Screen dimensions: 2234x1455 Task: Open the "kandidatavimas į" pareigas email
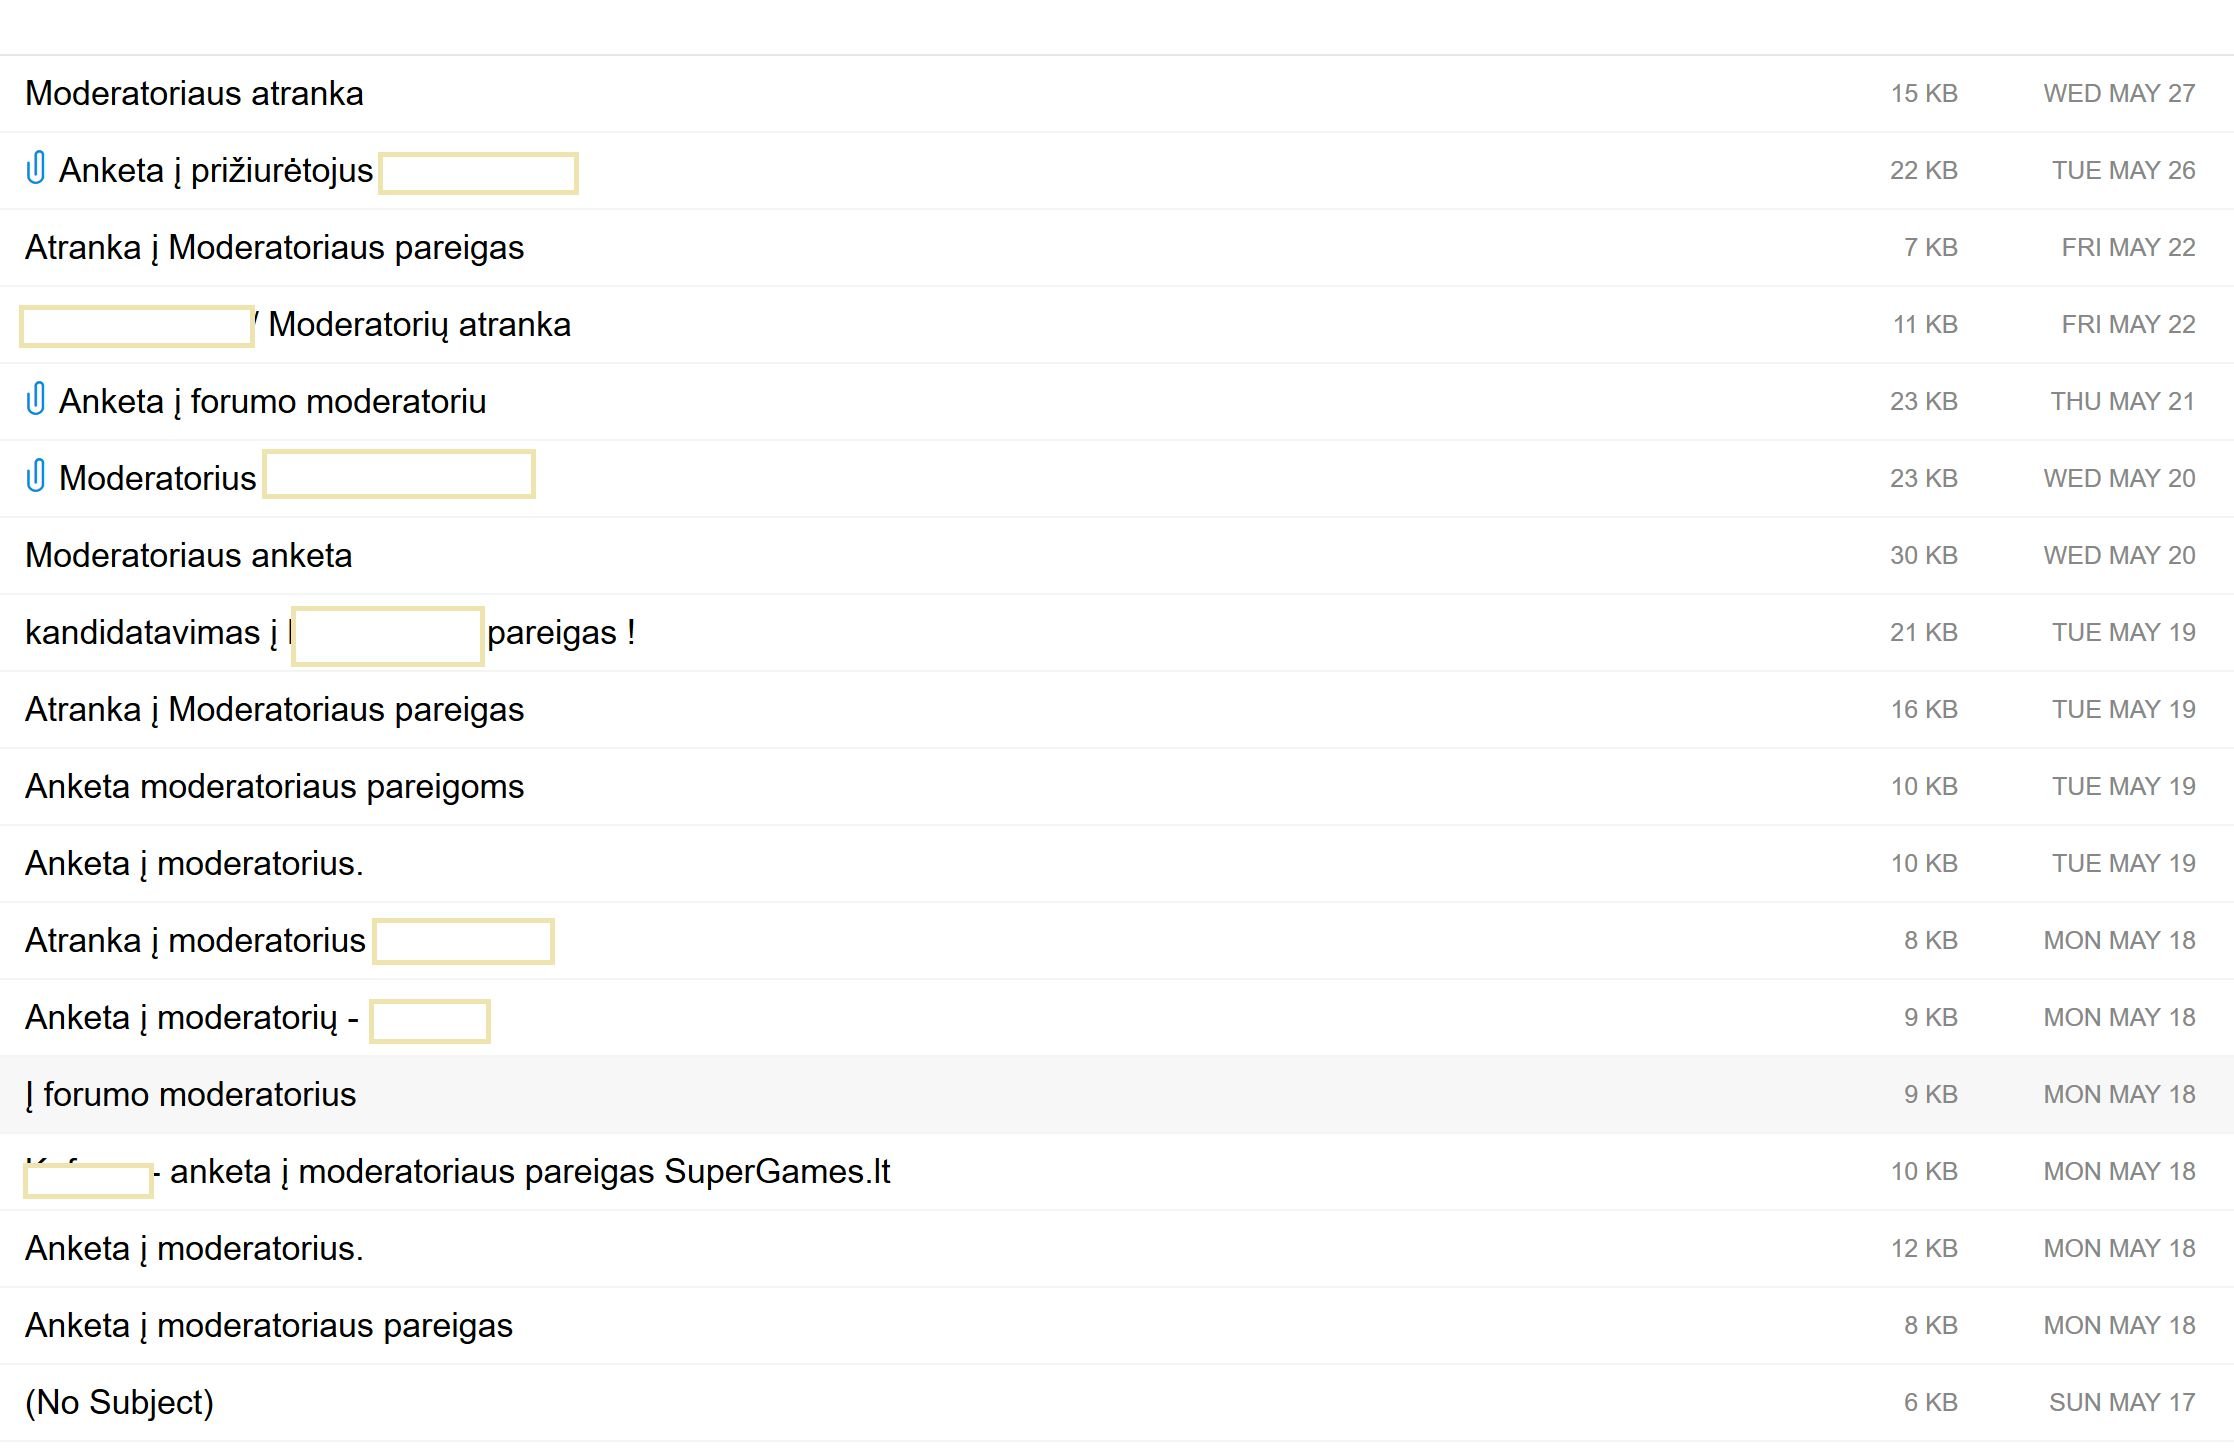(150, 633)
